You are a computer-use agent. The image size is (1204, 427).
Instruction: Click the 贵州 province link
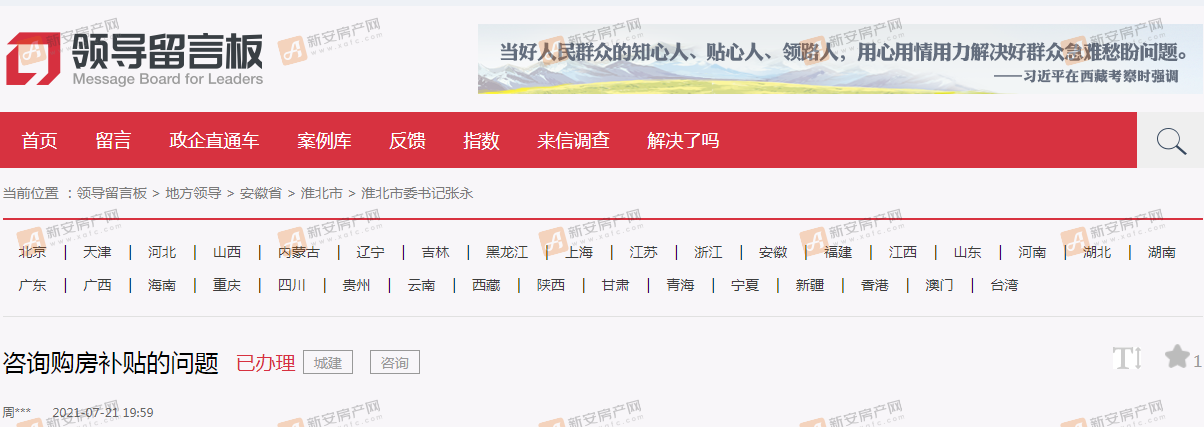click(x=357, y=285)
